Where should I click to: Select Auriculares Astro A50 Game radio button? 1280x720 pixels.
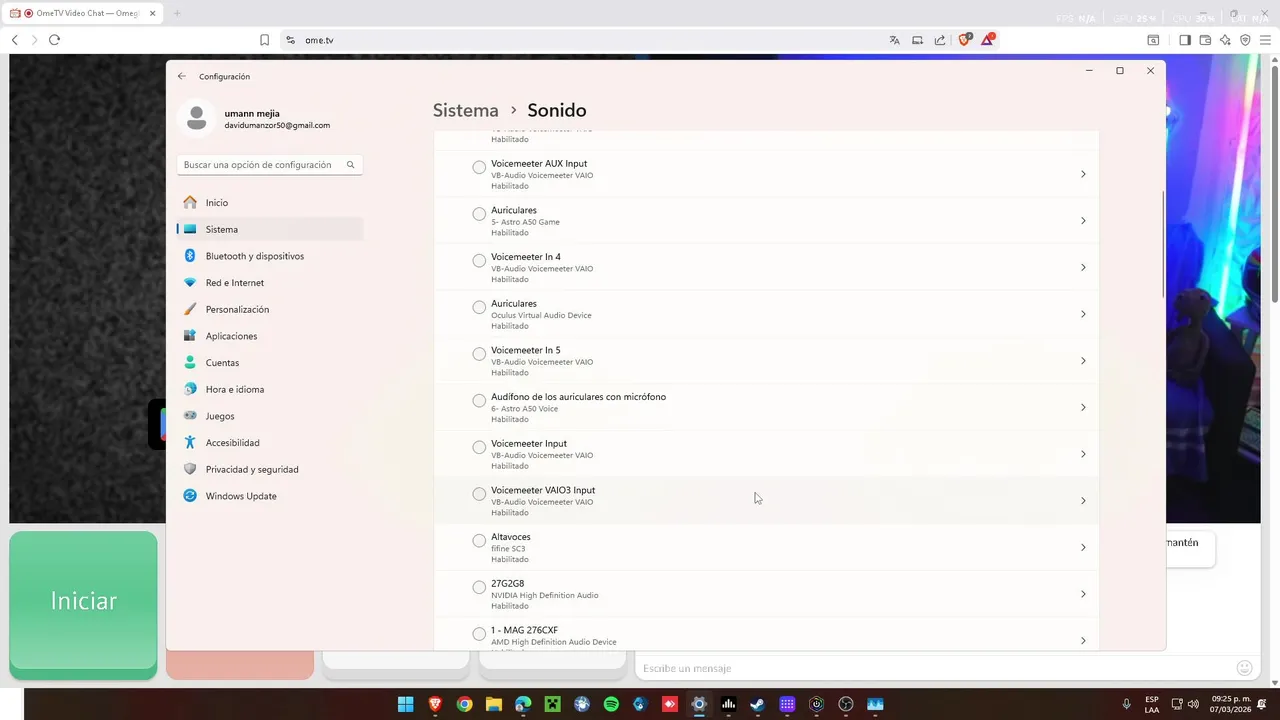click(x=479, y=214)
